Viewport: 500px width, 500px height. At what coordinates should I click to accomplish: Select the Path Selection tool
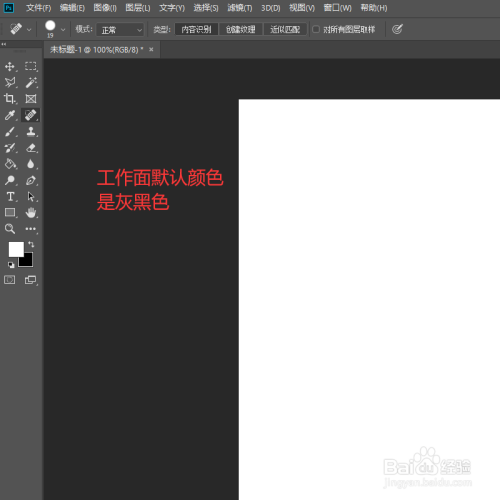(x=31, y=197)
